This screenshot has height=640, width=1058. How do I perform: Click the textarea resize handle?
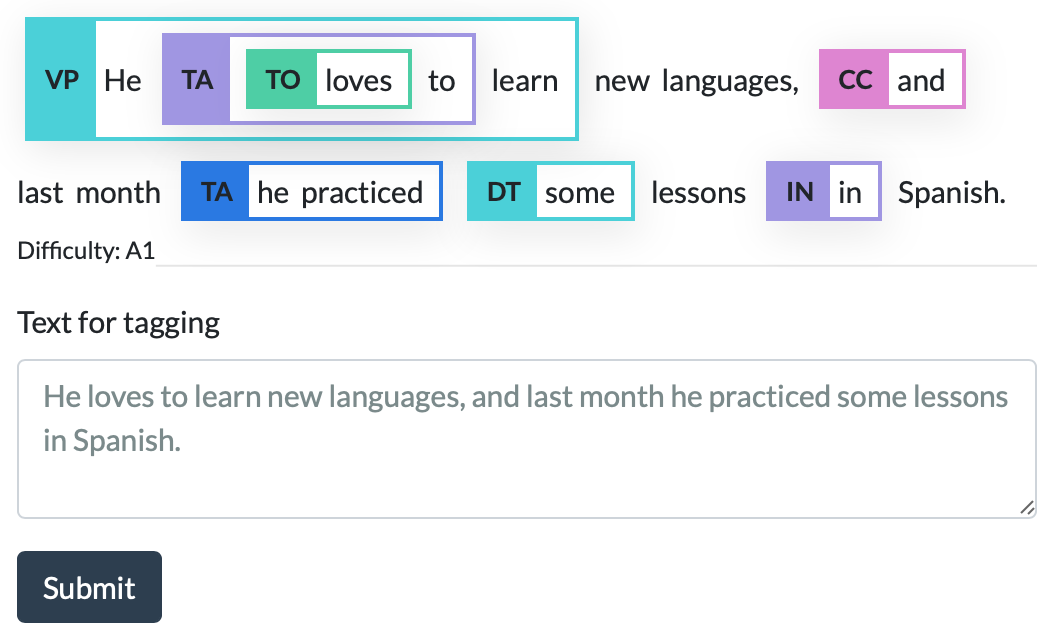(1027, 509)
